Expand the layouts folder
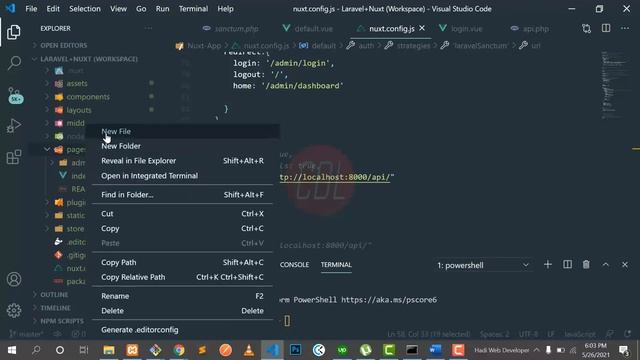This screenshot has width=640, height=360. coord(79,110)
